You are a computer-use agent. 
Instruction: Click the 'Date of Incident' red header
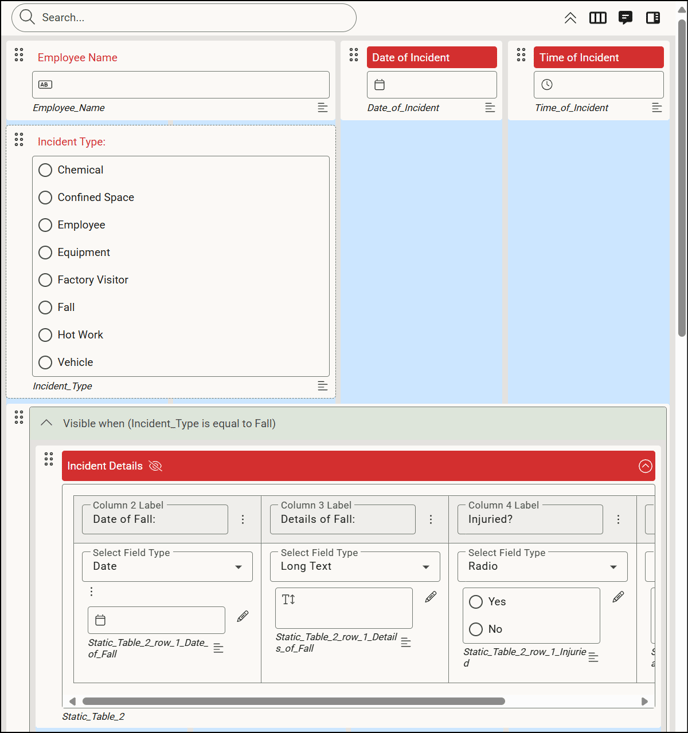click(432, 57)
